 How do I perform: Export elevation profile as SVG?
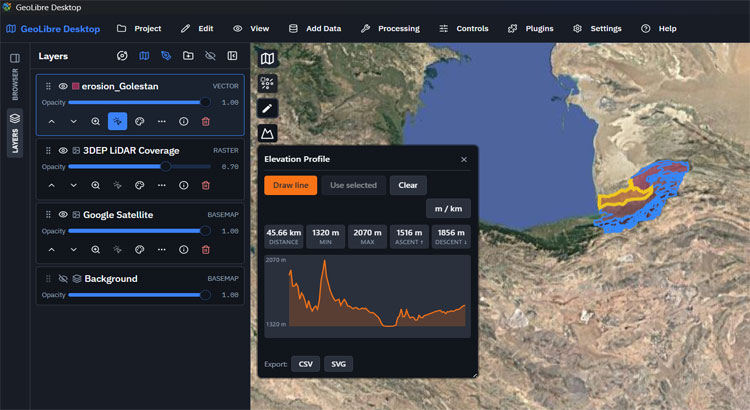(339, 364)
